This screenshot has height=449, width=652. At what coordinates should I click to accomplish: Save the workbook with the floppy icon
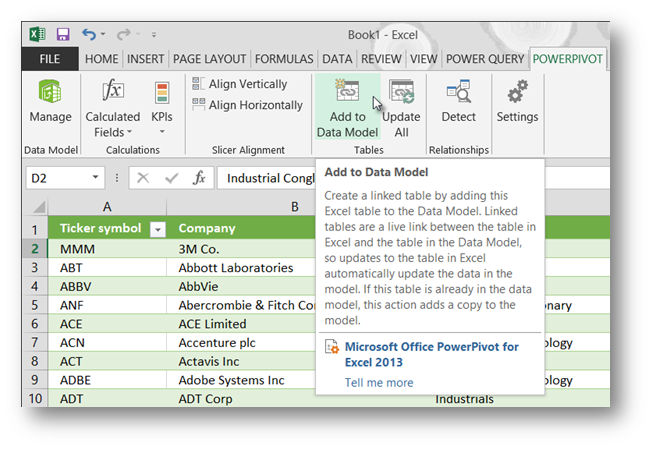[63, 35]
